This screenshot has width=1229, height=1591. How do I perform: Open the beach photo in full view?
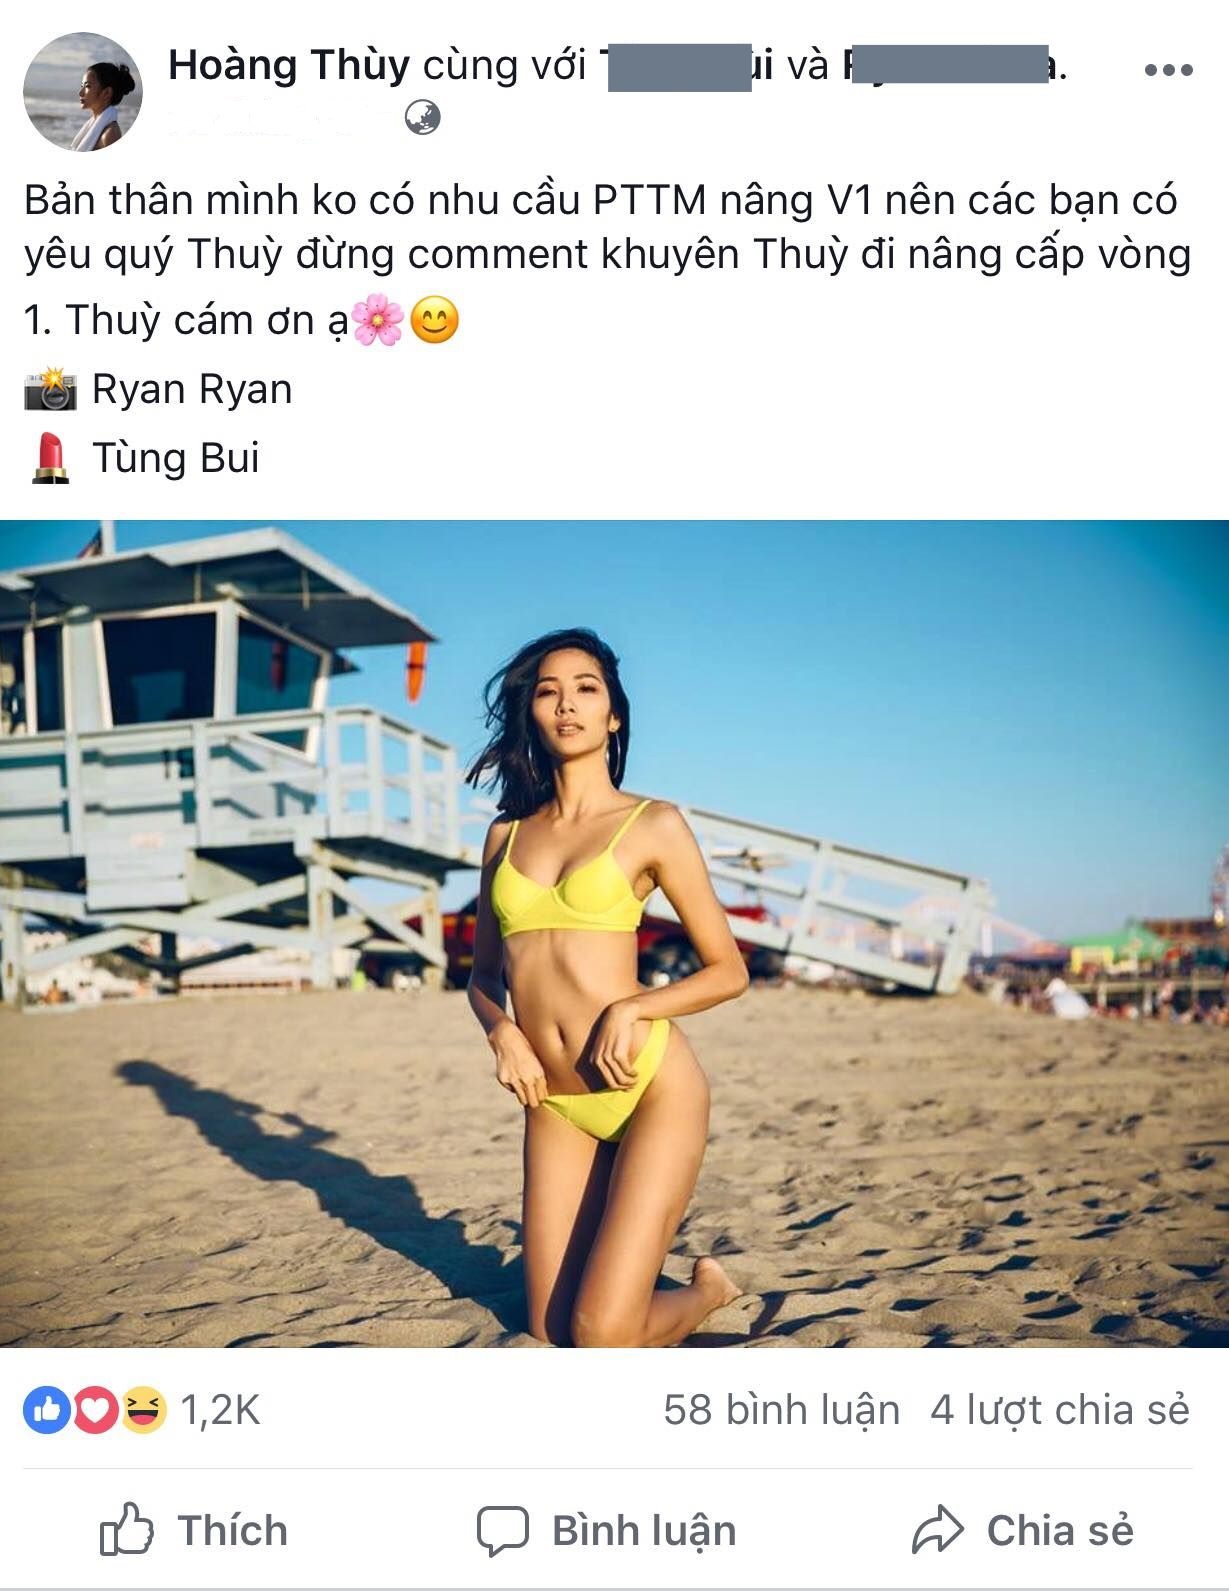(x=614, y=934)
